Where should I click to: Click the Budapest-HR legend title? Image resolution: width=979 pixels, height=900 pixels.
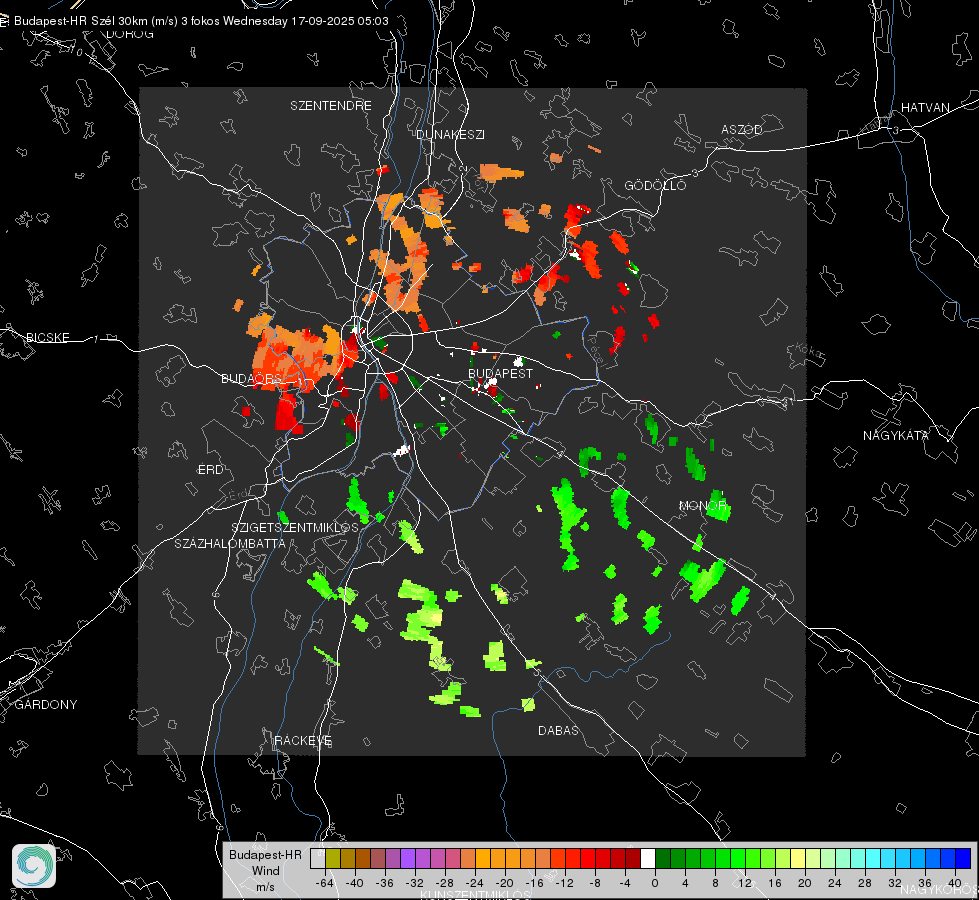click(x=265, y=854)
